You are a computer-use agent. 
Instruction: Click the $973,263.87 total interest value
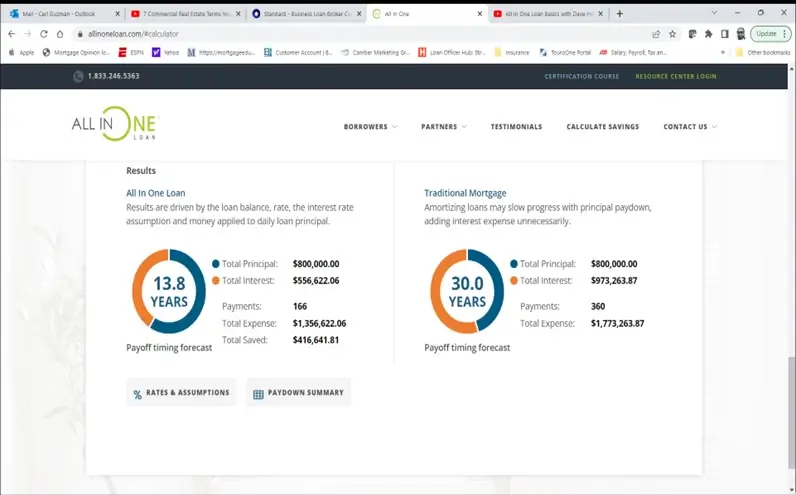[614, 281]
